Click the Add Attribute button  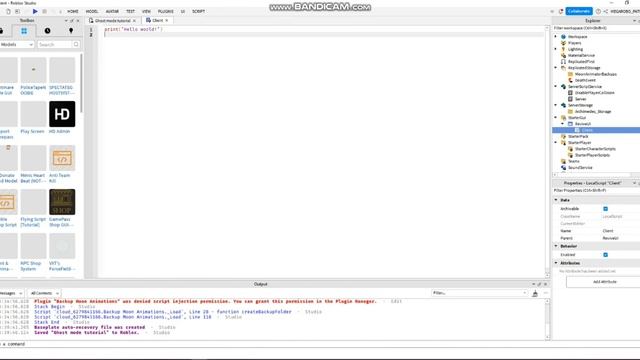[604, 282]
